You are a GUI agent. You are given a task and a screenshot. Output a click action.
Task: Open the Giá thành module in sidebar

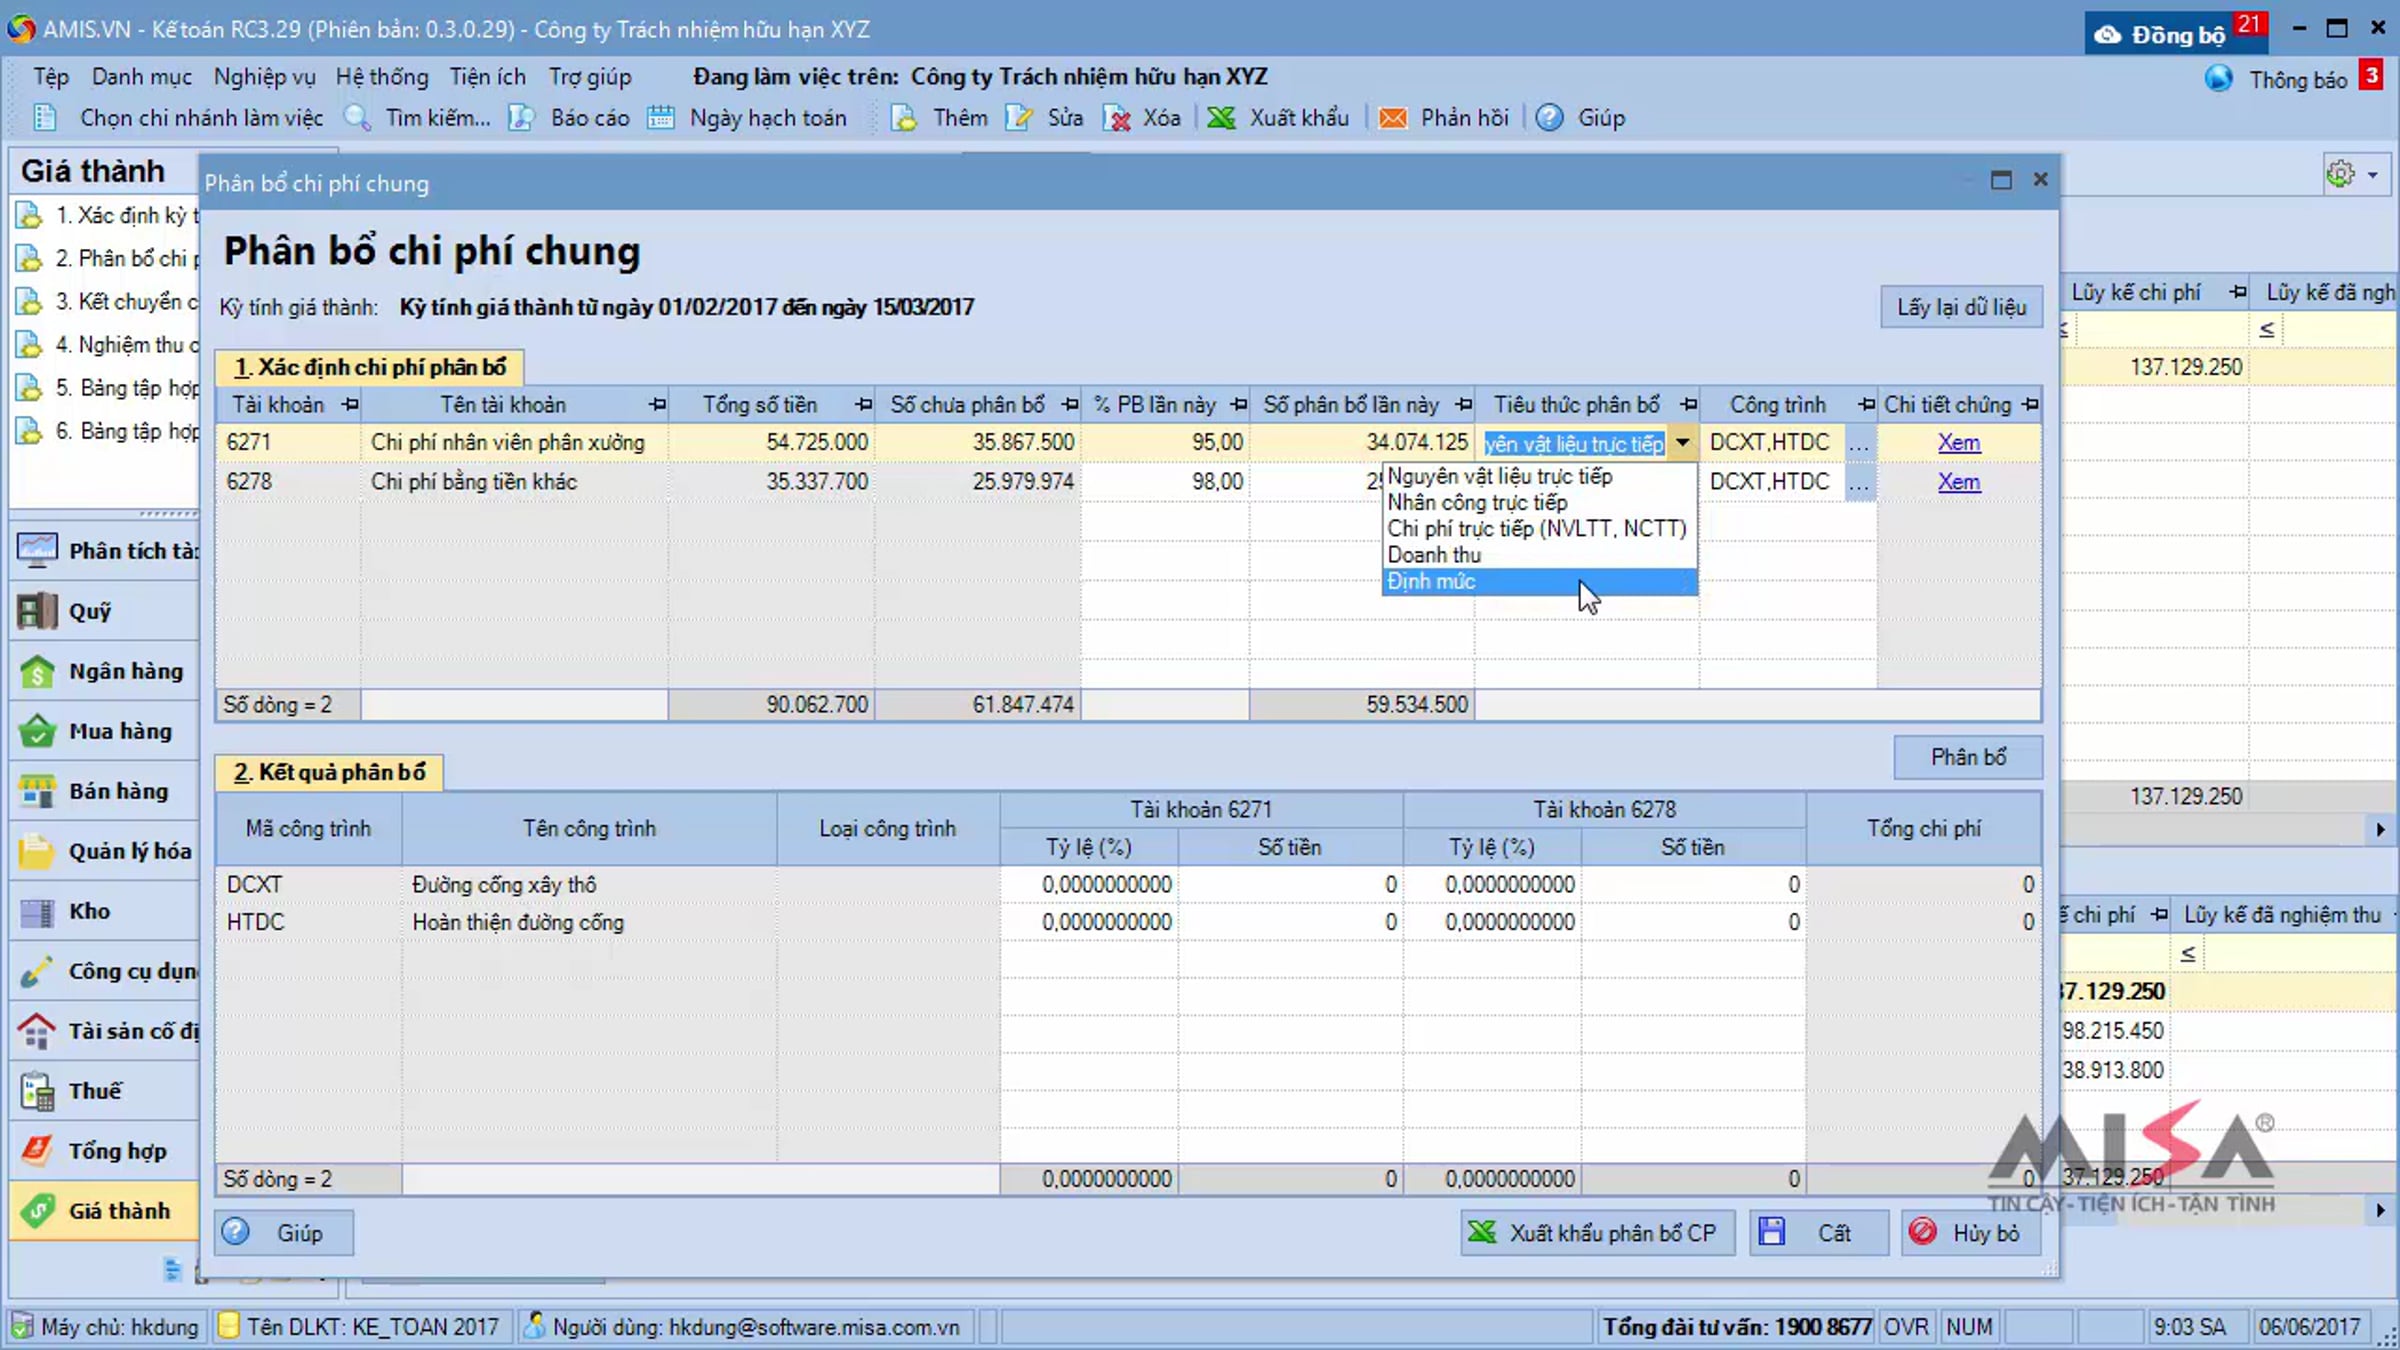[105, 1211]
